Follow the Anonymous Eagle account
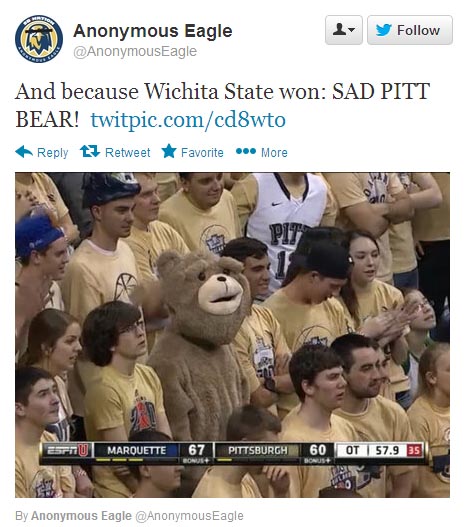This screenshot has width=466, height=527. pos(410,30)
